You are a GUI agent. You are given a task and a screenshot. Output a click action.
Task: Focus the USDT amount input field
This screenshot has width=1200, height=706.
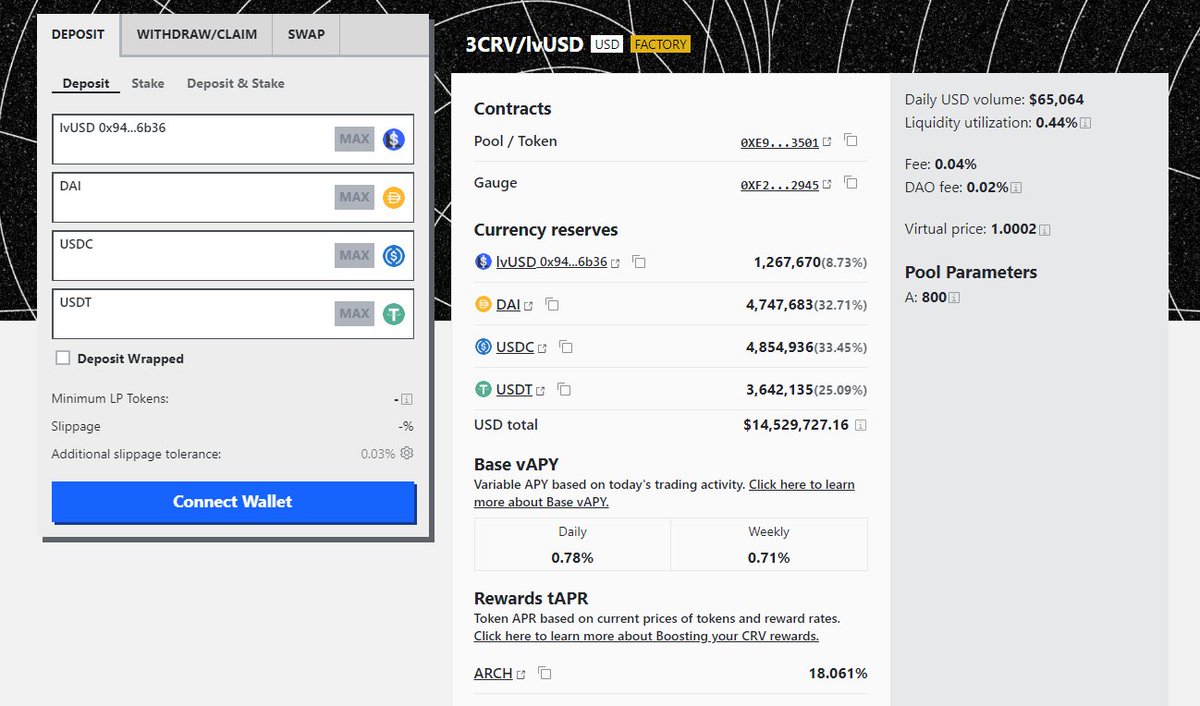[233, 313]
